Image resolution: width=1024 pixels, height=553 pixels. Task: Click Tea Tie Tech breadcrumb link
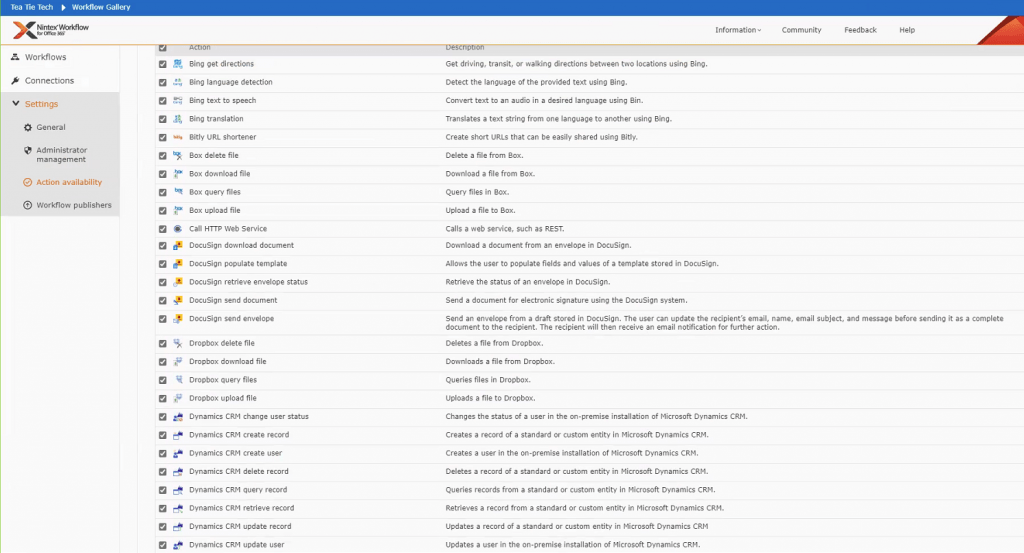click(31, 7)
